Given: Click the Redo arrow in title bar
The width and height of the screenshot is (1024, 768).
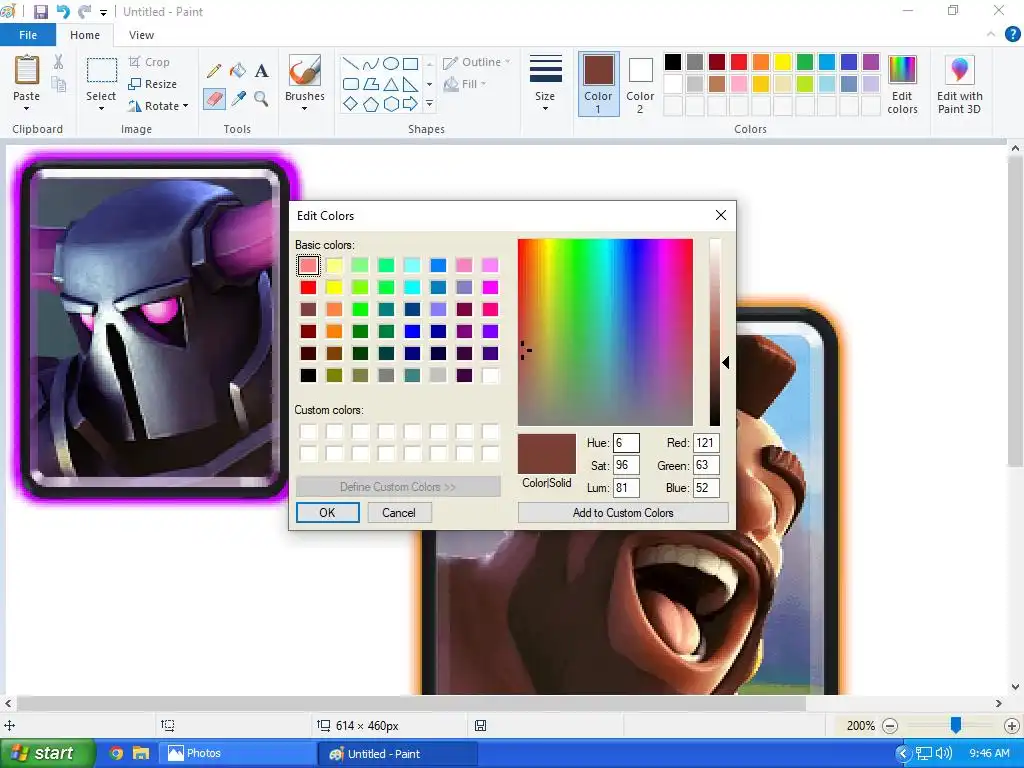Looking at the screenshot, I should pyautogui.click(x=85, y=12).
